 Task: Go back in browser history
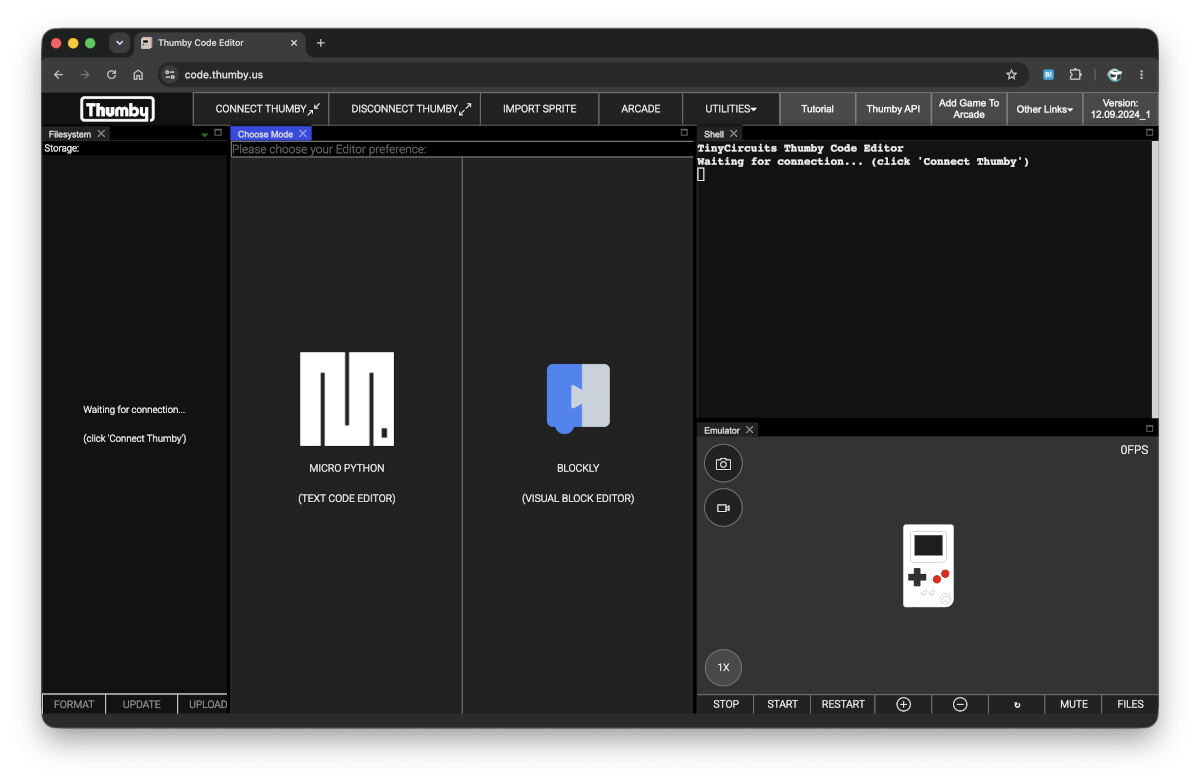point(58,74)
